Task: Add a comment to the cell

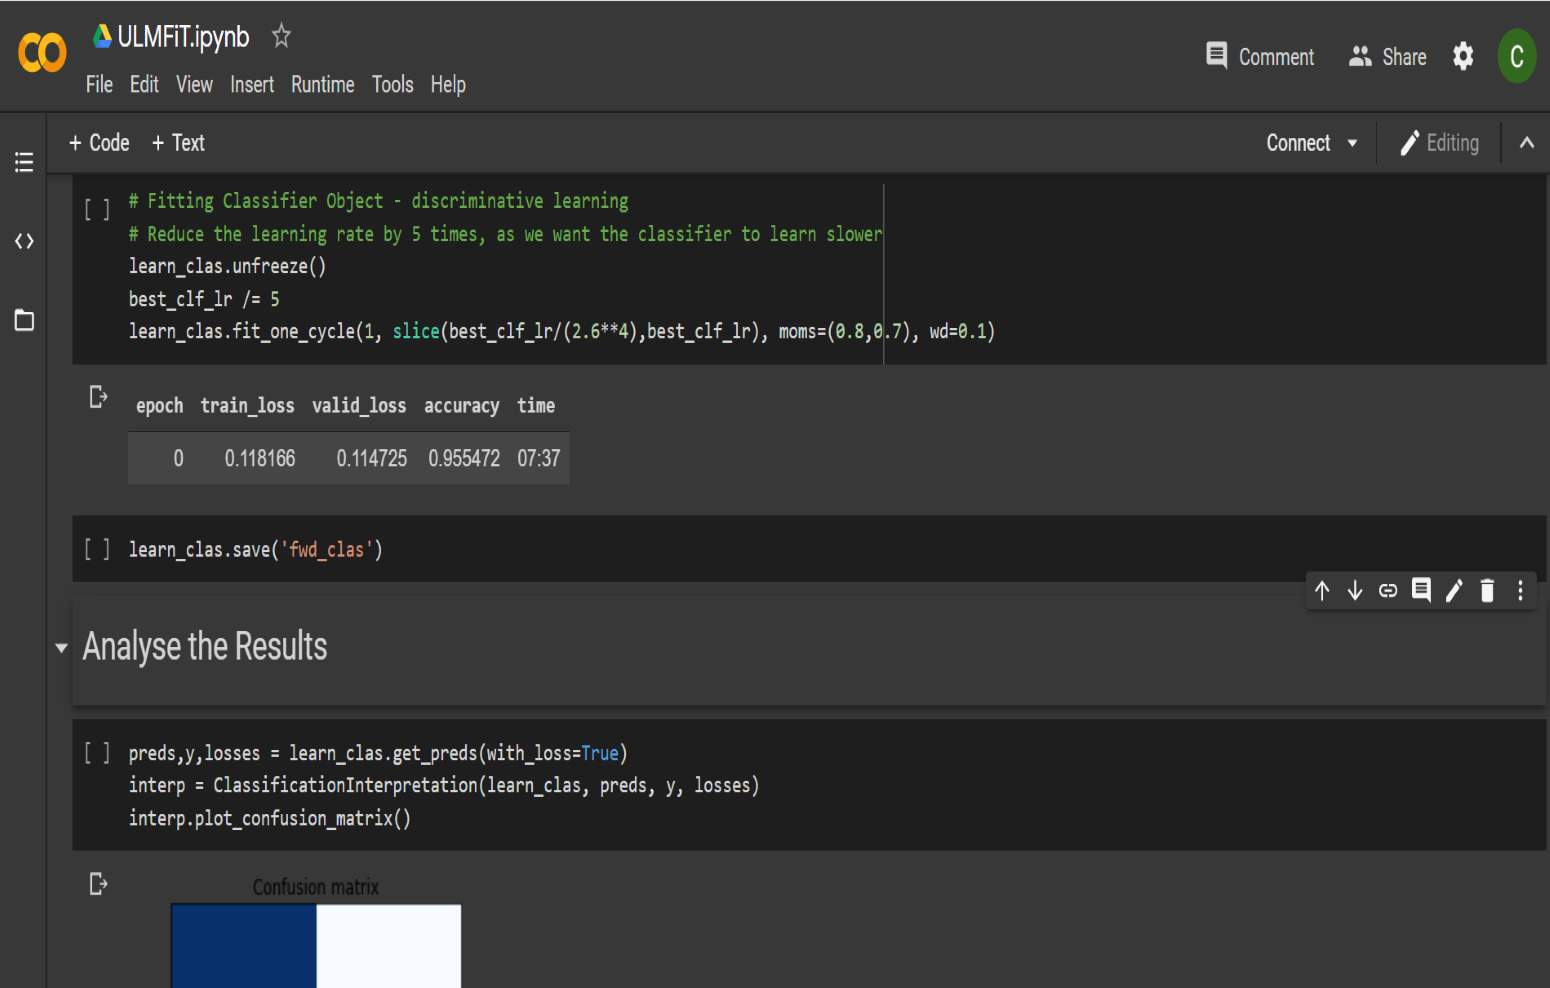Action: 1421,590
